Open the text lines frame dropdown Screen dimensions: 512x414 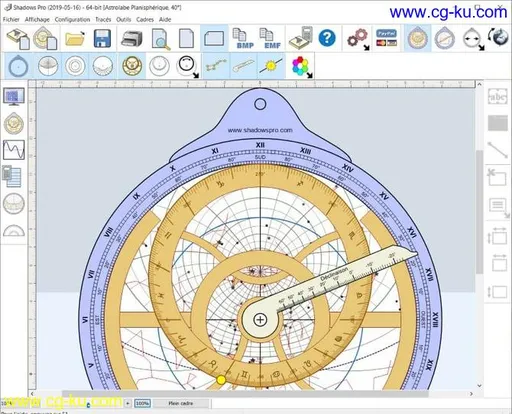(x=499, y=207)
